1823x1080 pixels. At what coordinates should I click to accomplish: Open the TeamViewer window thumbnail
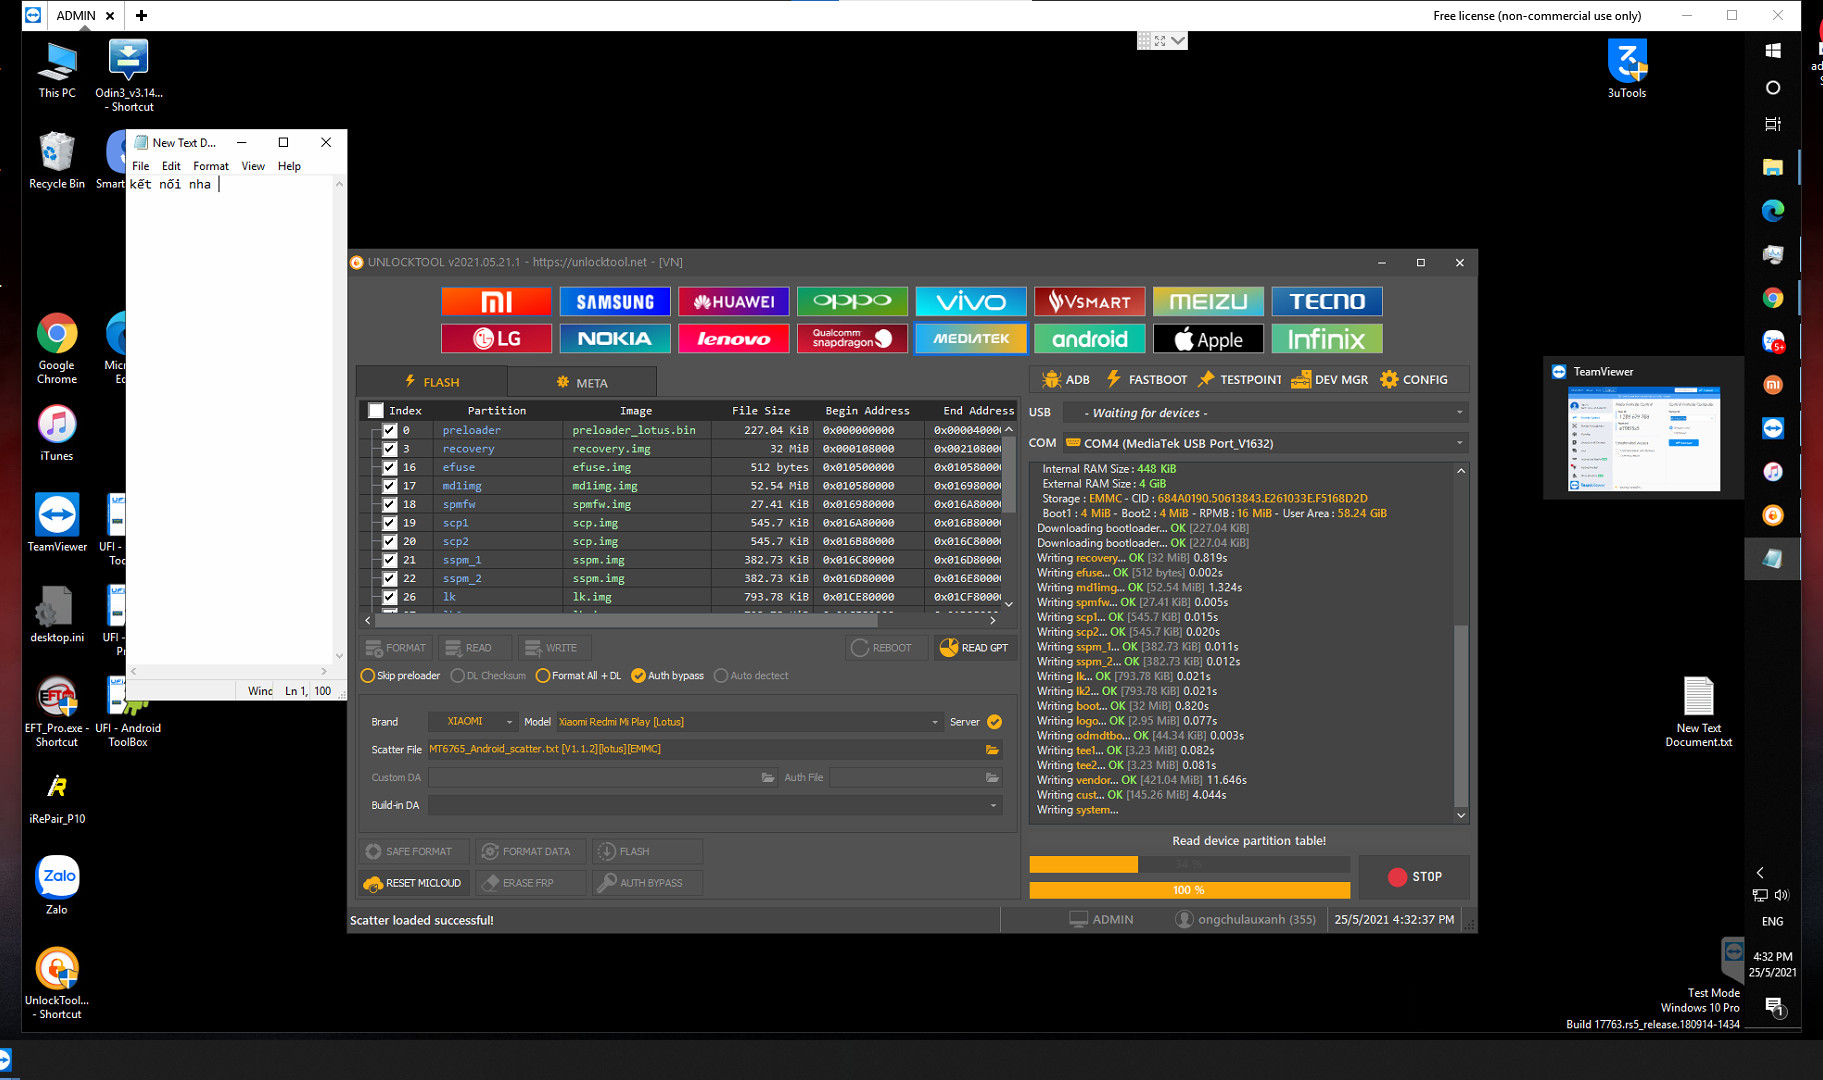[1643, 428]
